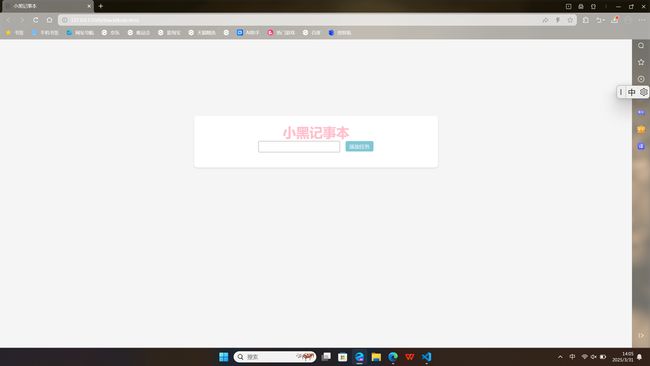Open File Explorer from the taskbar

click(376, 356)
